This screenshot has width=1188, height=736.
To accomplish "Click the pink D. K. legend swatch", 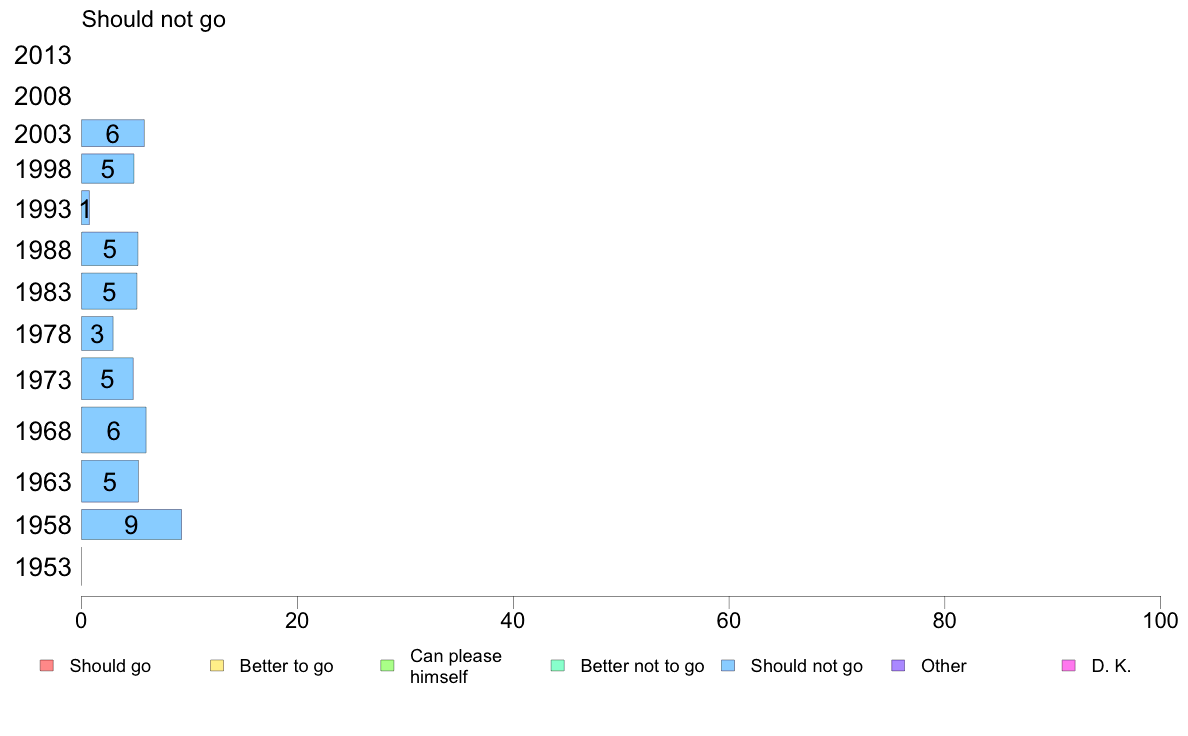I will coord(1068,666).
